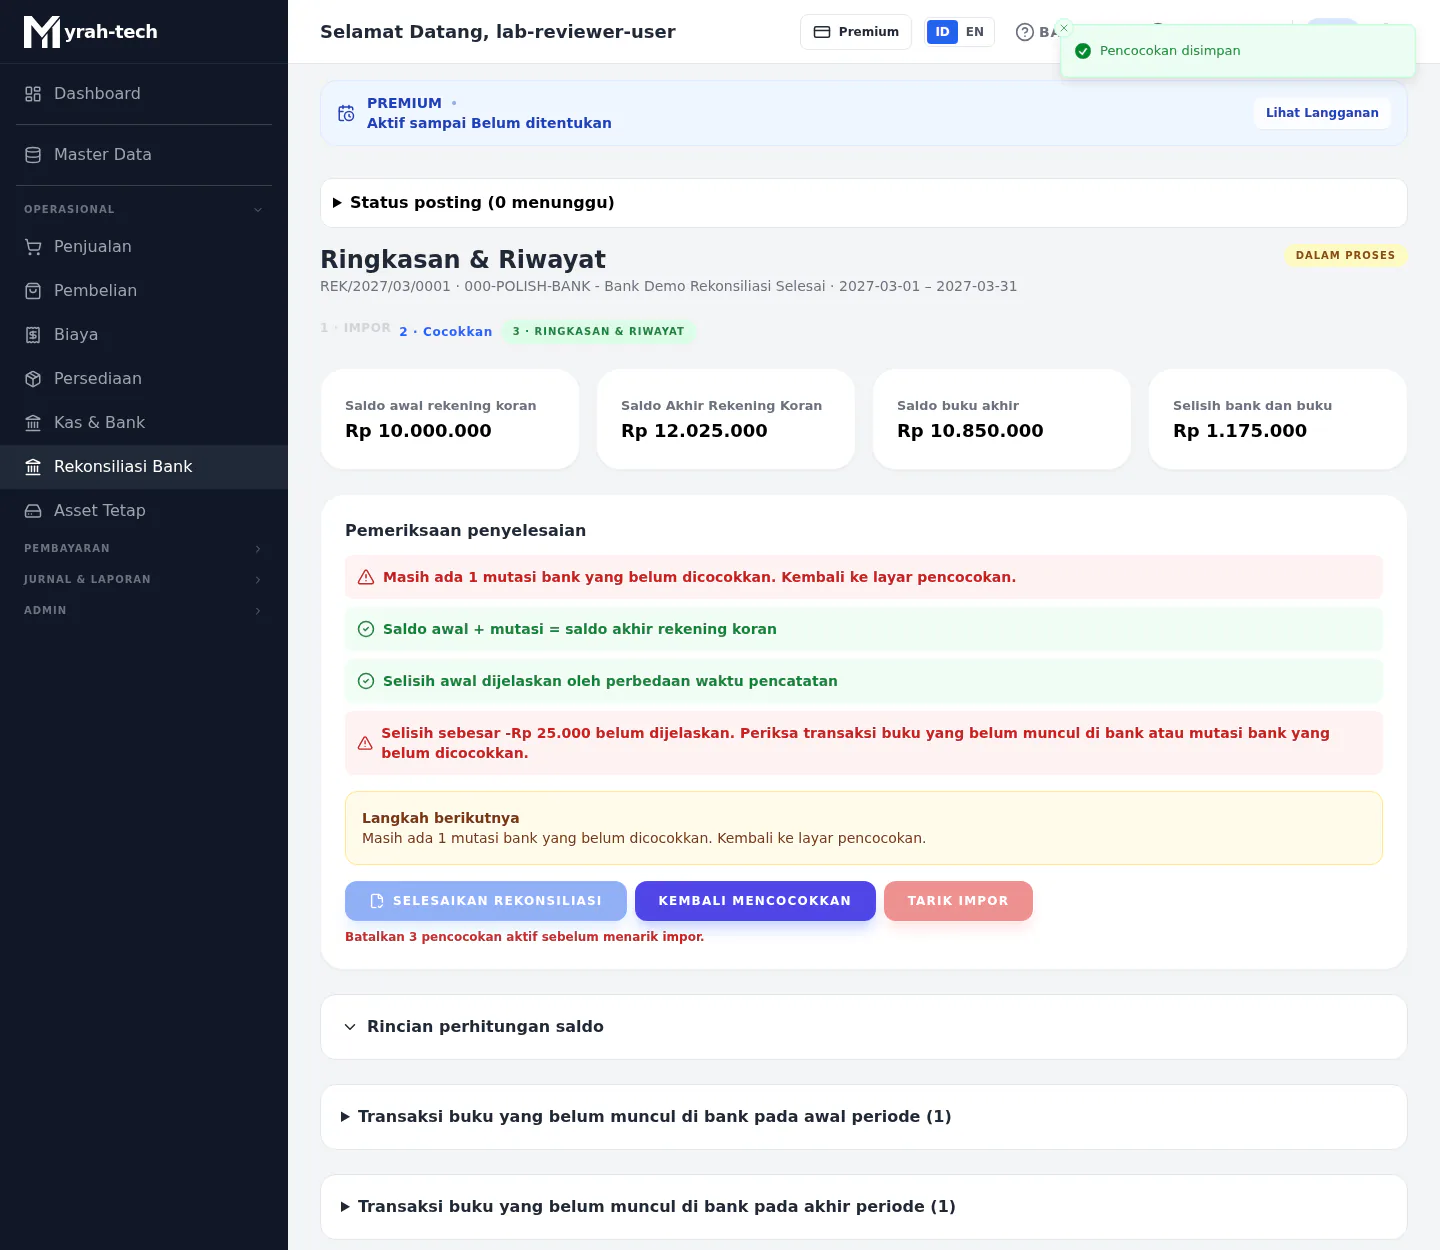Viewport: 1440px width, 1250px height.
Task: Go to step 2 Cocokkan
Action: (x=446, y=332)
